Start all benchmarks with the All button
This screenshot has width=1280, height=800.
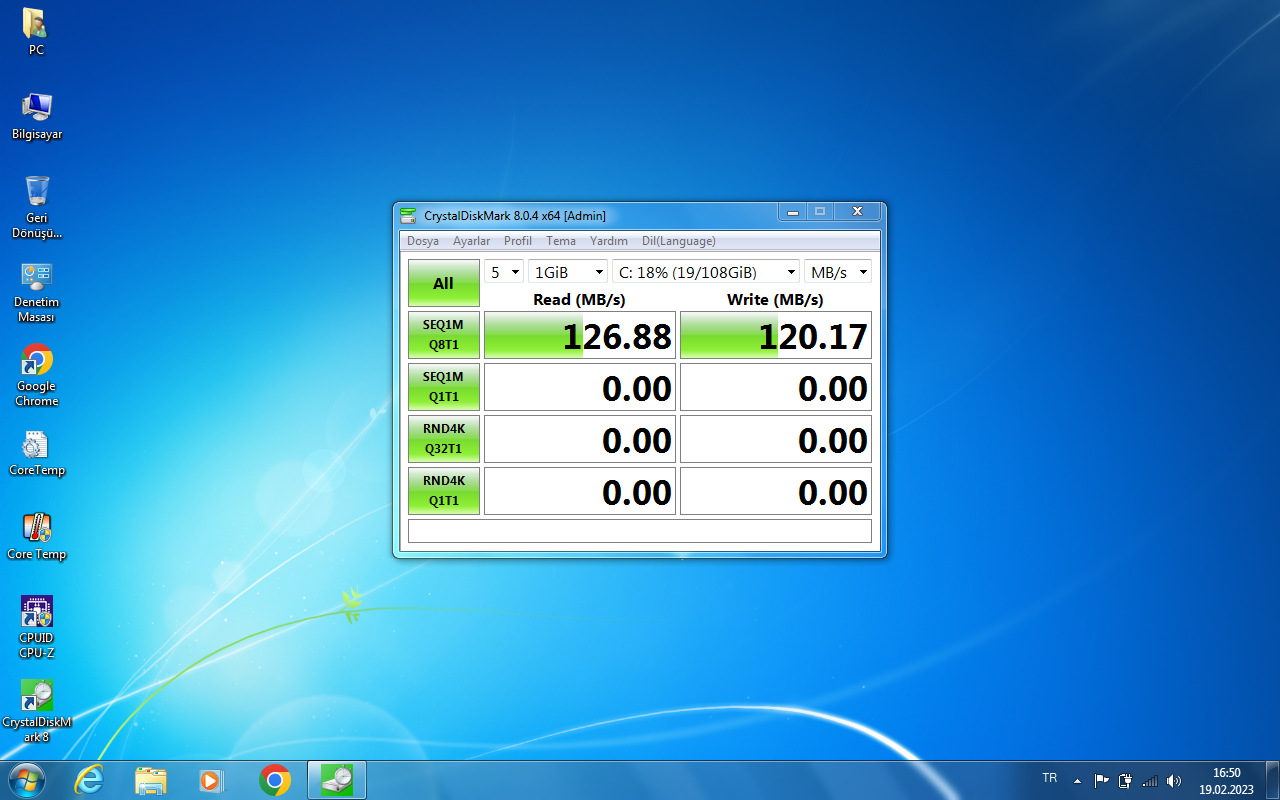(444, 283)
